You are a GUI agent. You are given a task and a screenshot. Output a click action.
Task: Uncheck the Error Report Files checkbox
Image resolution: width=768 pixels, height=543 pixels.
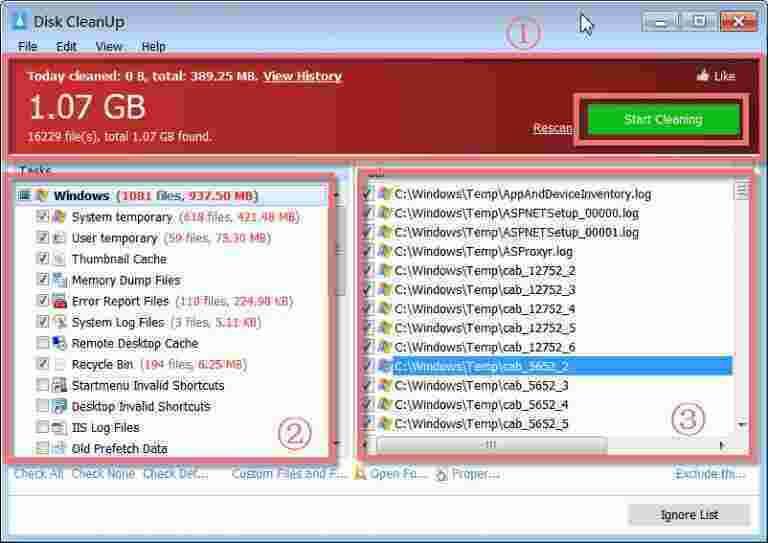click(x=43, y=300)
